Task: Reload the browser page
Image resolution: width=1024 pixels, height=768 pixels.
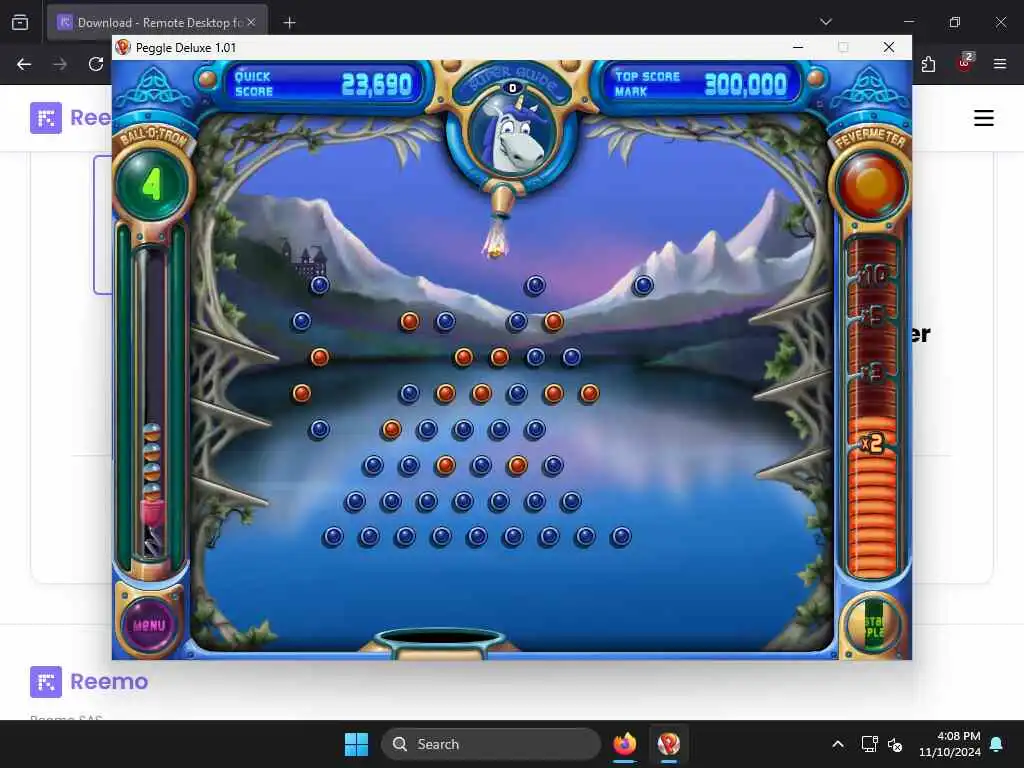Action: pos(96,64)
